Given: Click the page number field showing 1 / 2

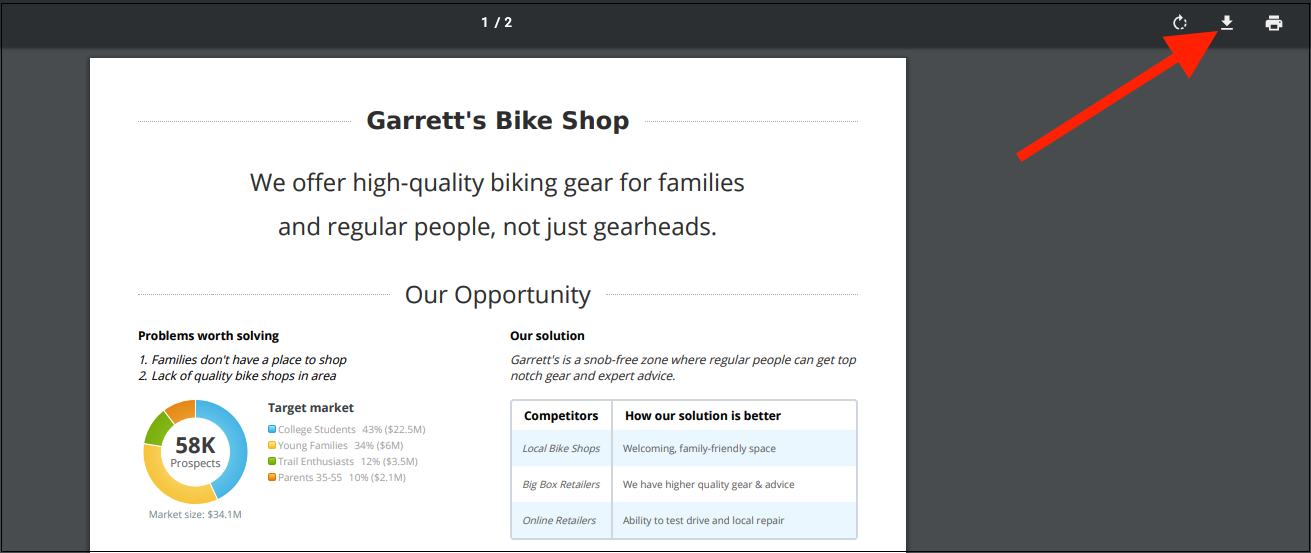Looking at the screenshot, I should click(496, 22).
